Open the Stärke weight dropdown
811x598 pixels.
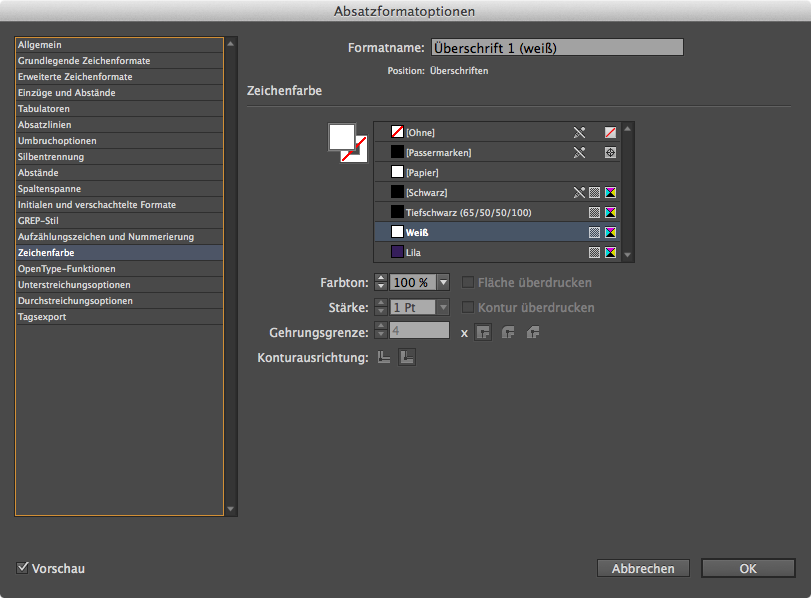[443, 307]
